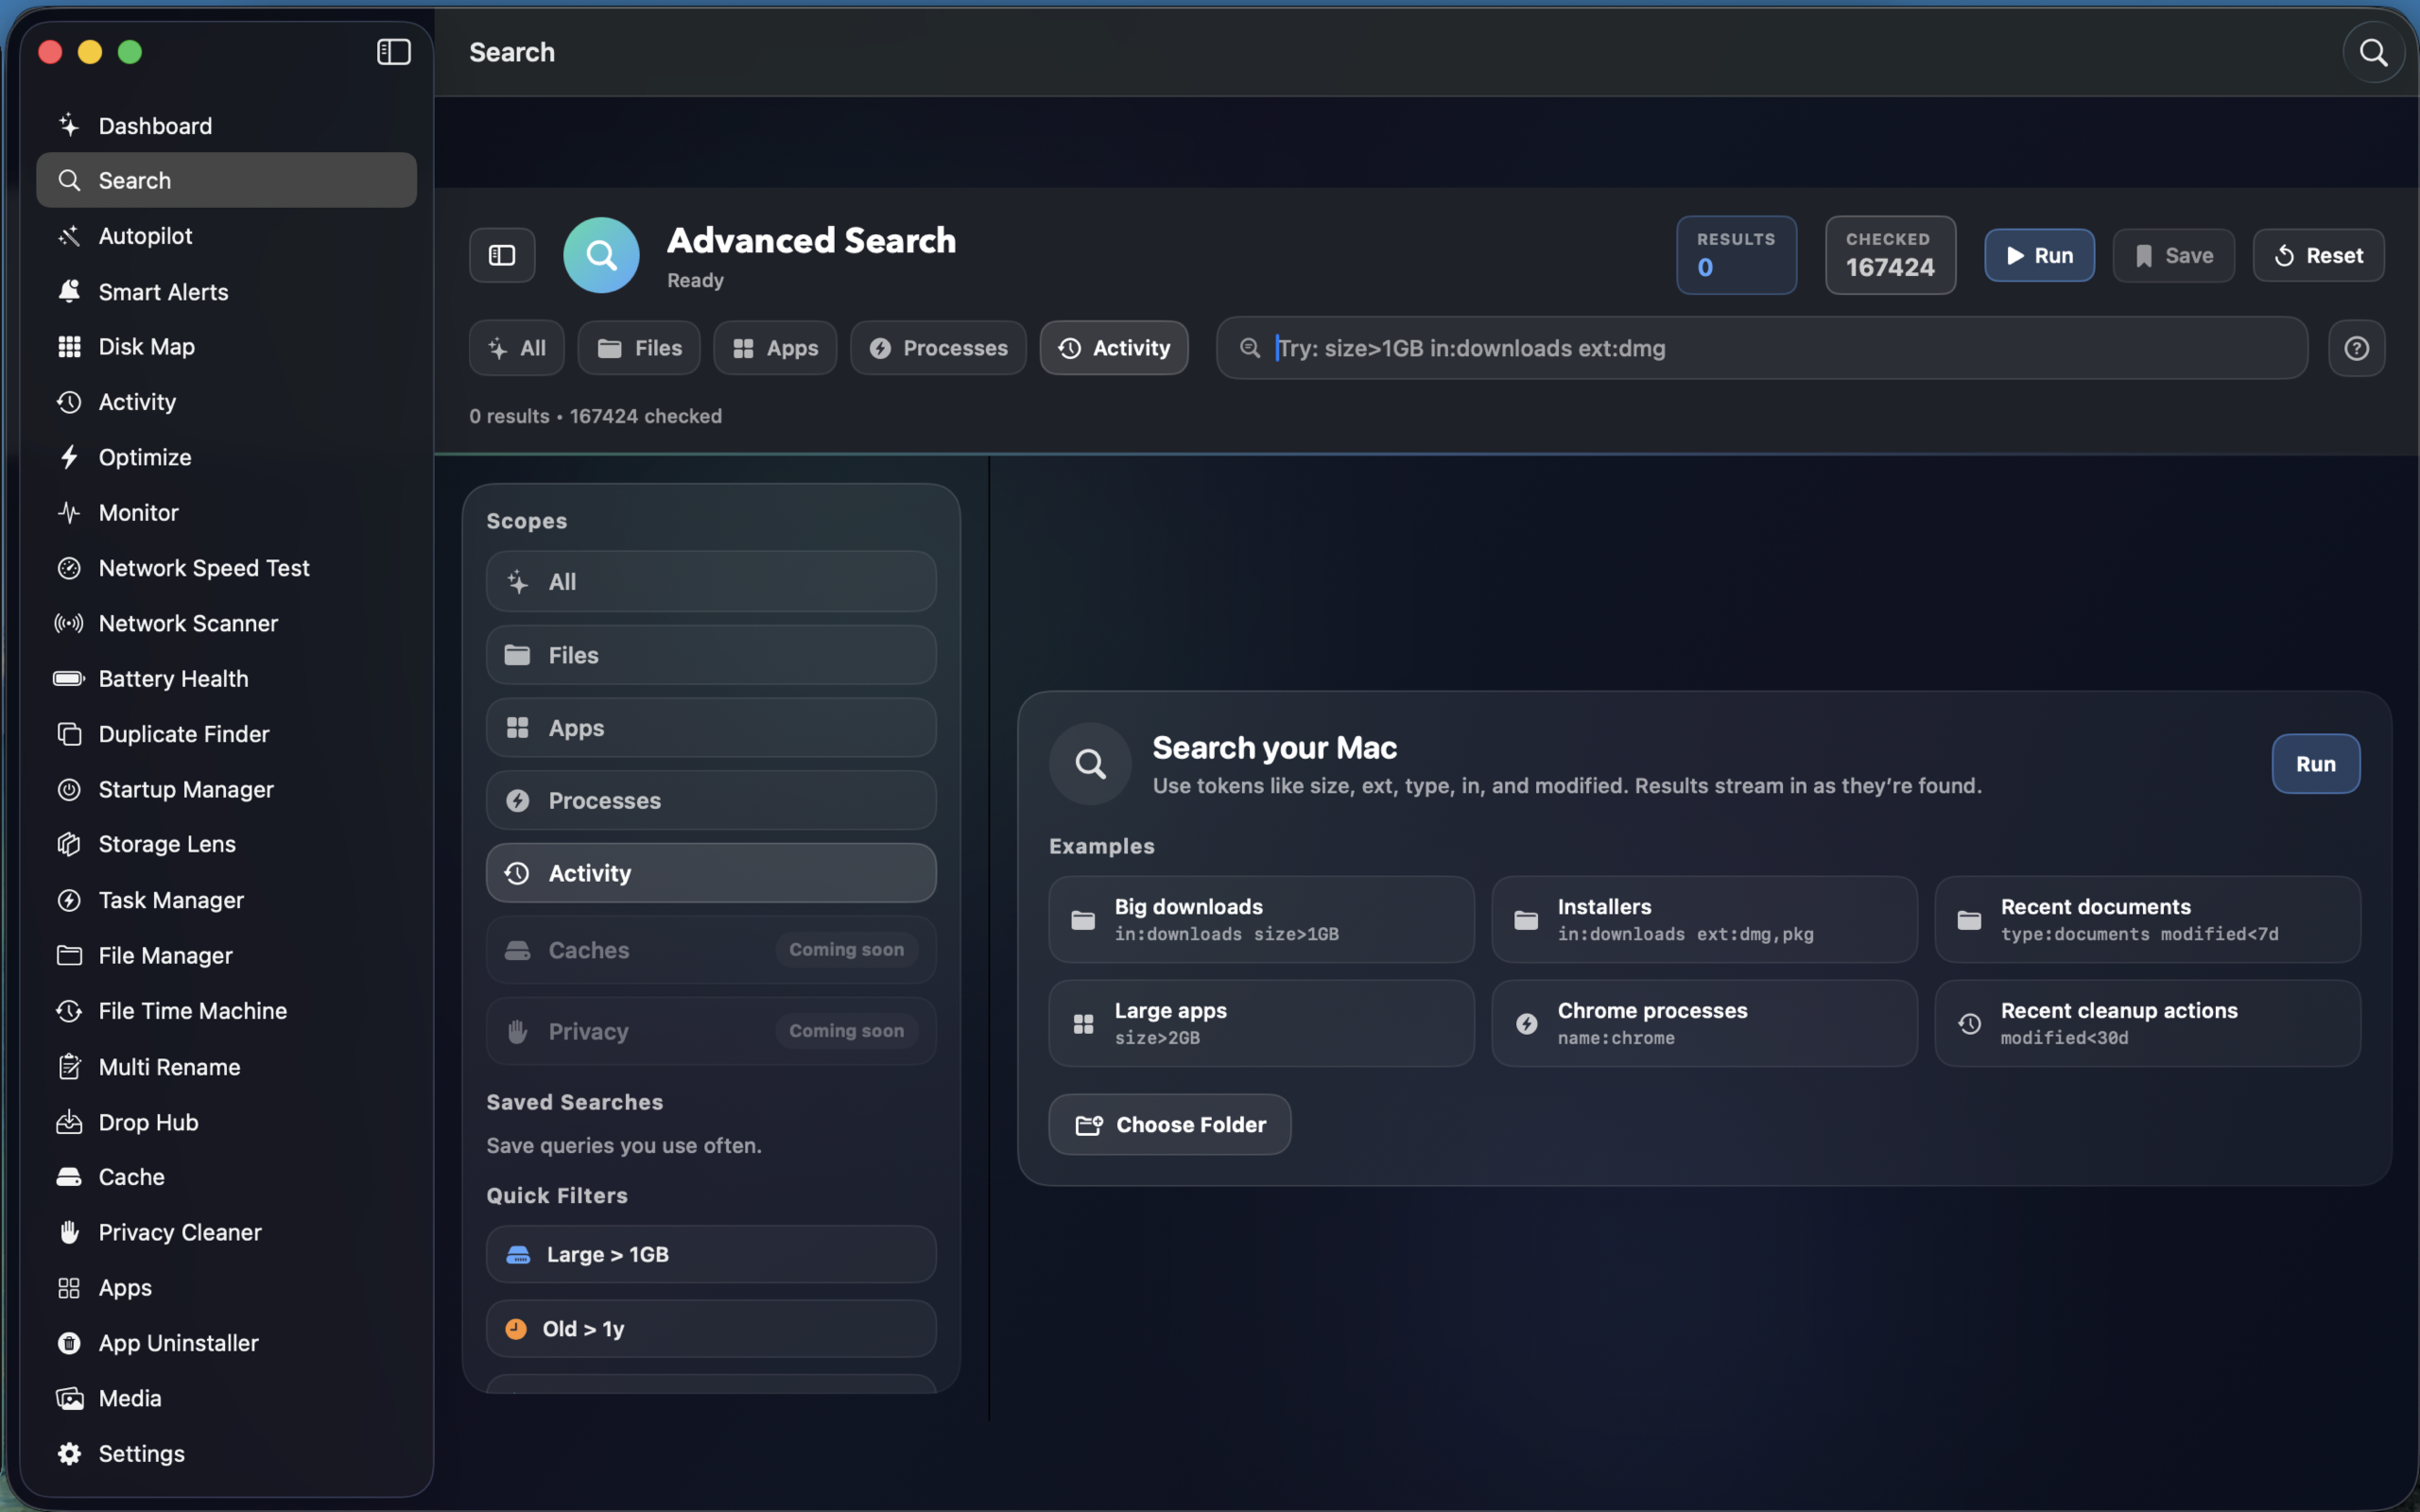The image size is (2420, 1512).
Task: Select the Files scope in Scopes panel
Action: click(x=711, y=655)
